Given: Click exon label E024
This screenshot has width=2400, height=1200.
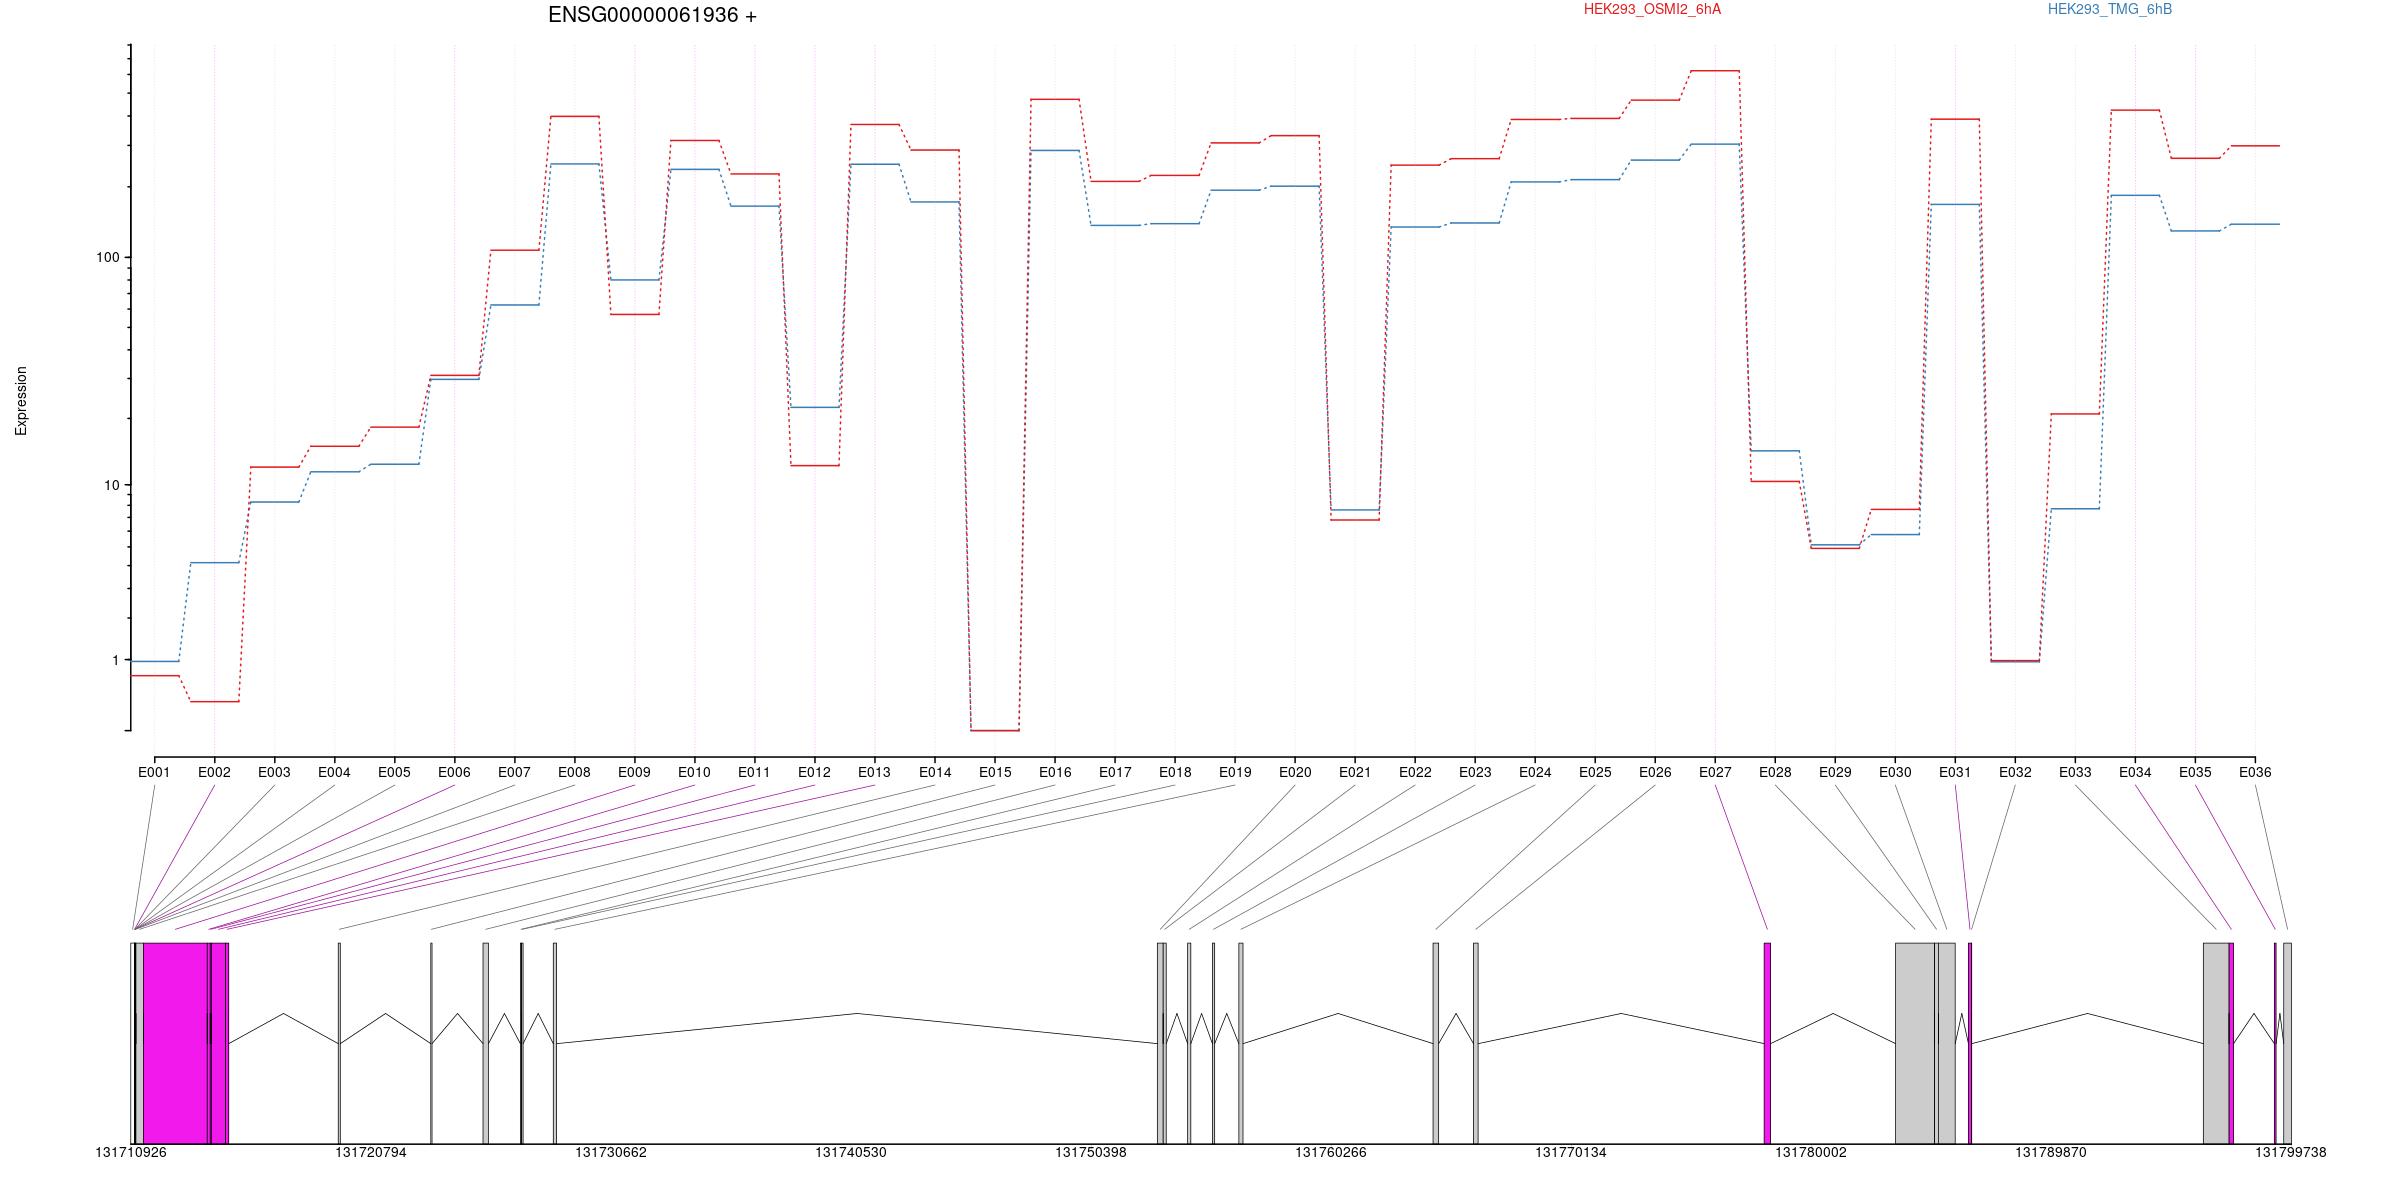Looking at the screenshot, I should pos(1535,772).
